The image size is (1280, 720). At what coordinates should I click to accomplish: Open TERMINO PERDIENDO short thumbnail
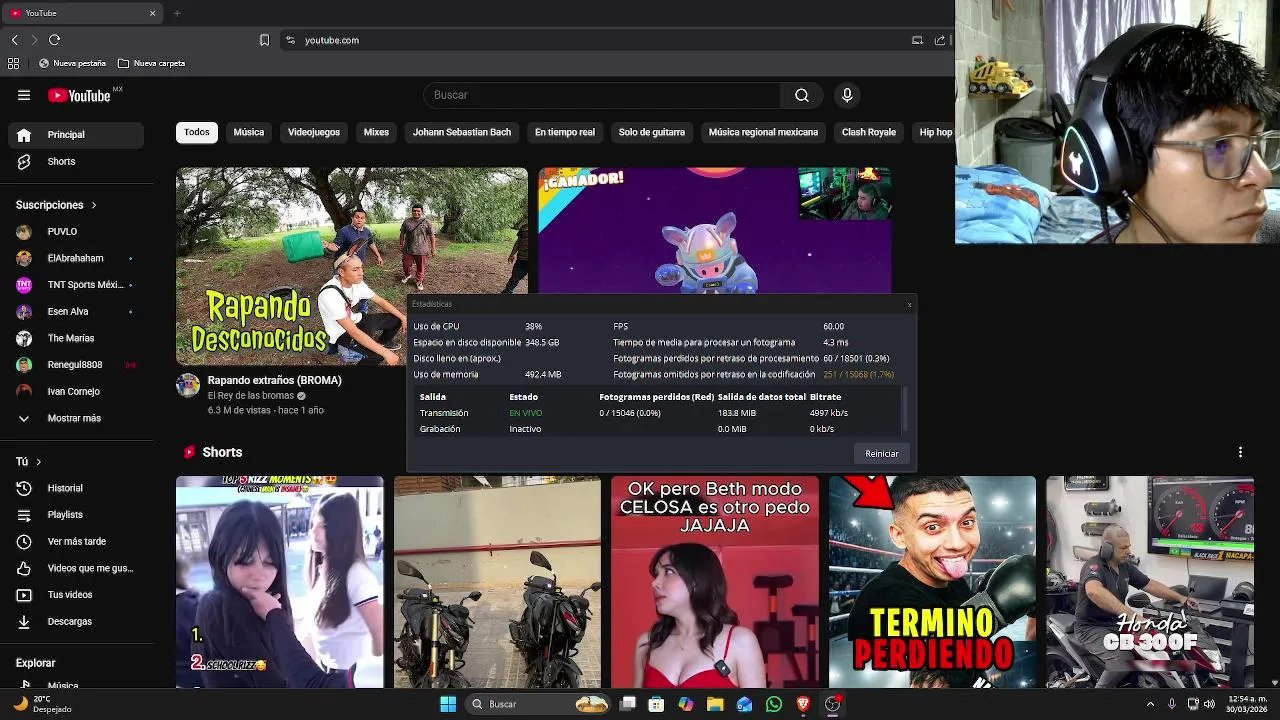(932, 582)
